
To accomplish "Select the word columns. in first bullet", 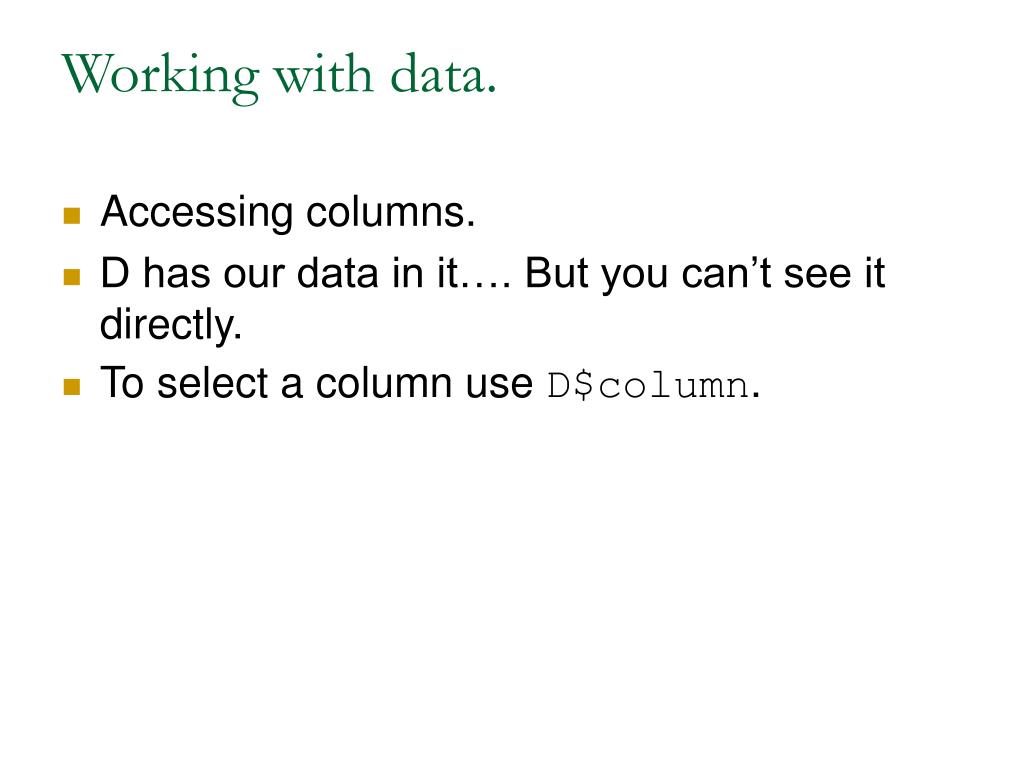I will pyautogui.click(x=391, y=213).
